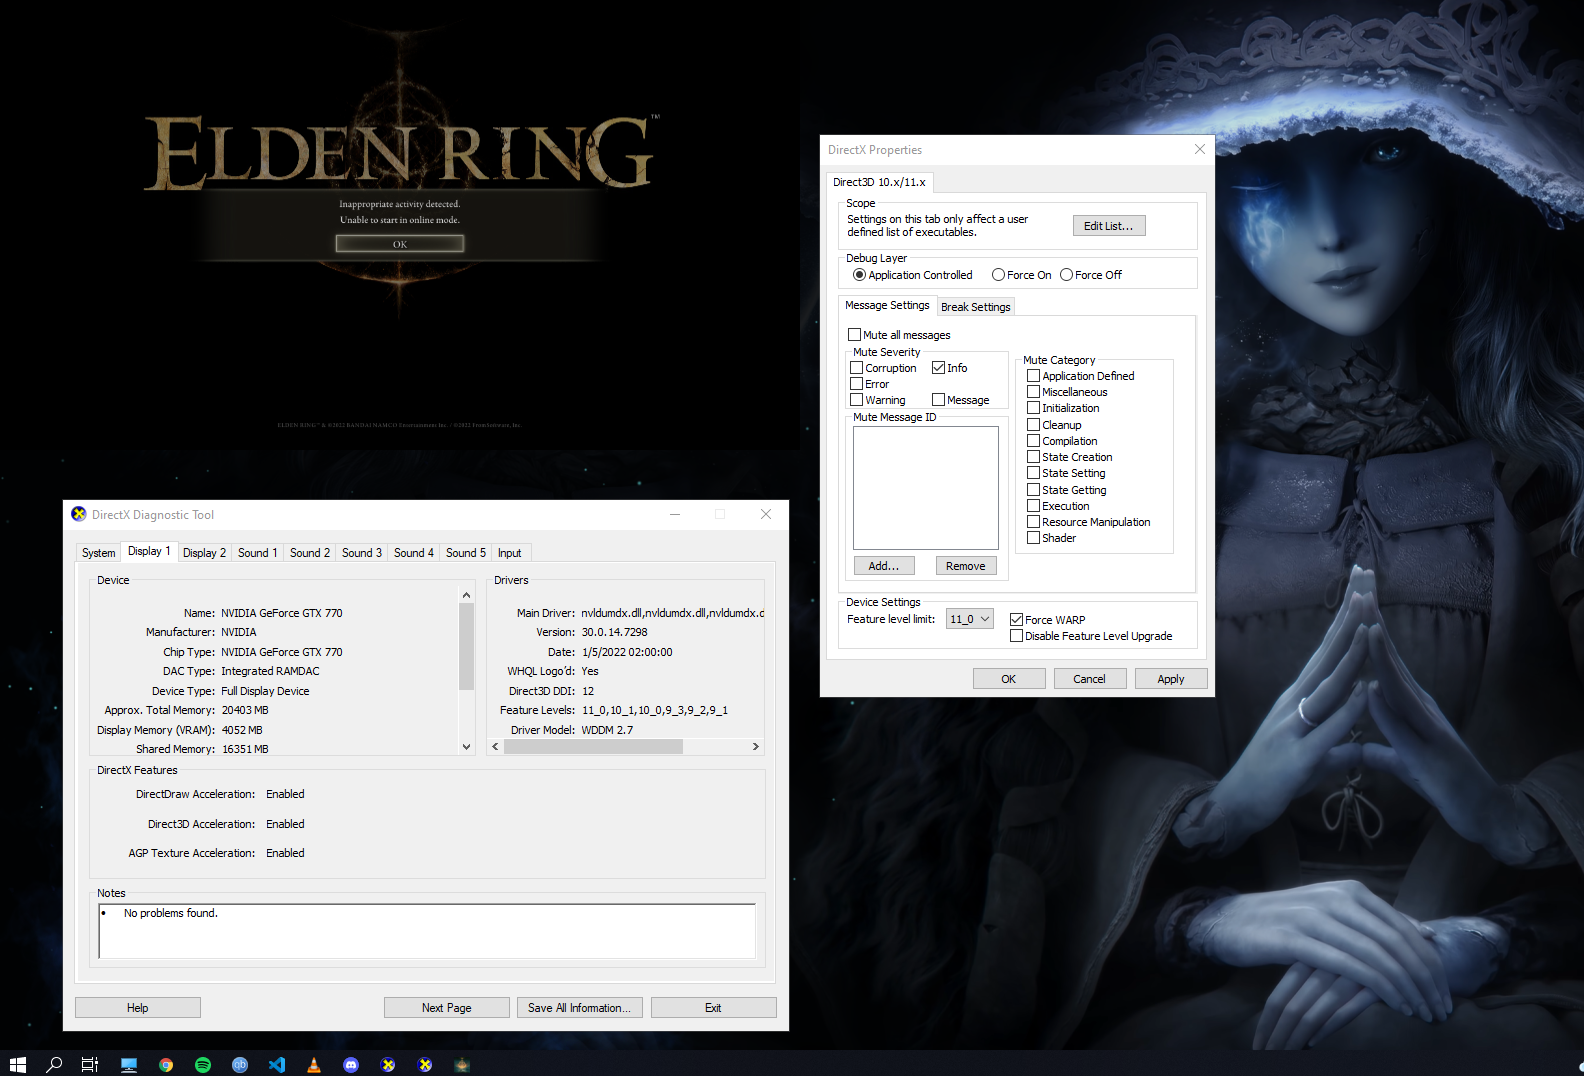The image size is (1584, 1076).
Task: Select Direct3D 10.x/11.x tab
Action: (879, 182)
